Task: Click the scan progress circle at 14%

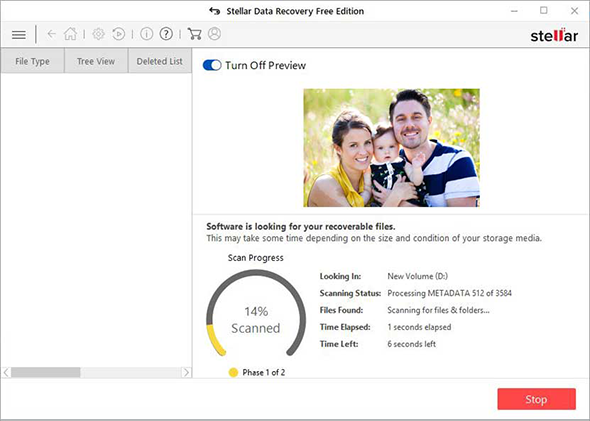Action: pyautogui.click(x=256, y=313)
